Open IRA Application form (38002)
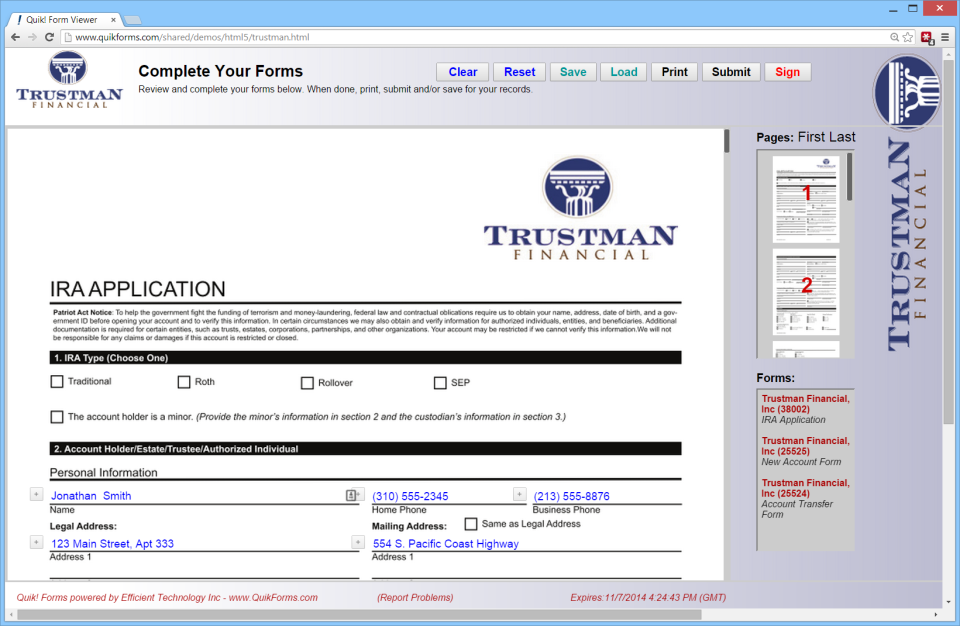 [805, 409]
